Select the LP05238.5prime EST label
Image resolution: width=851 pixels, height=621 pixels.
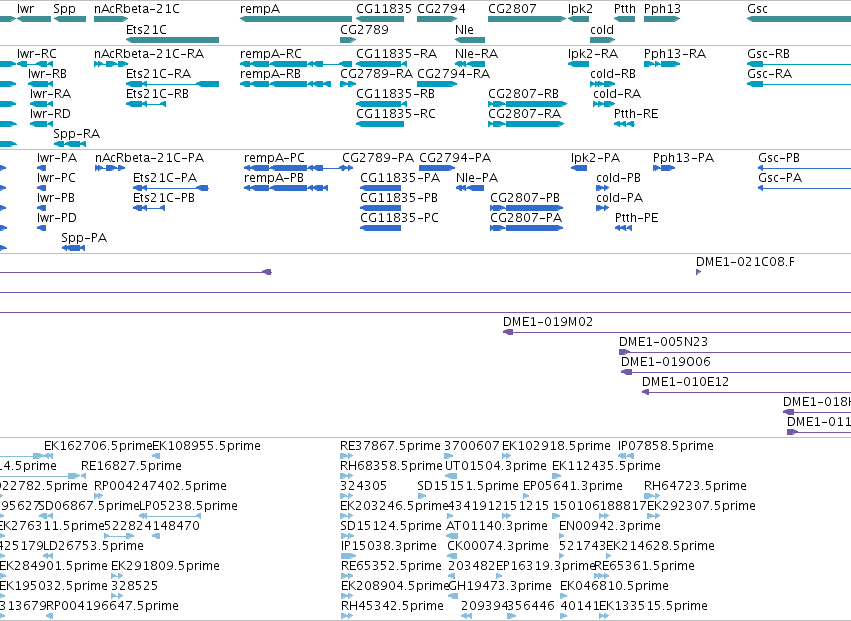point(188,506)
